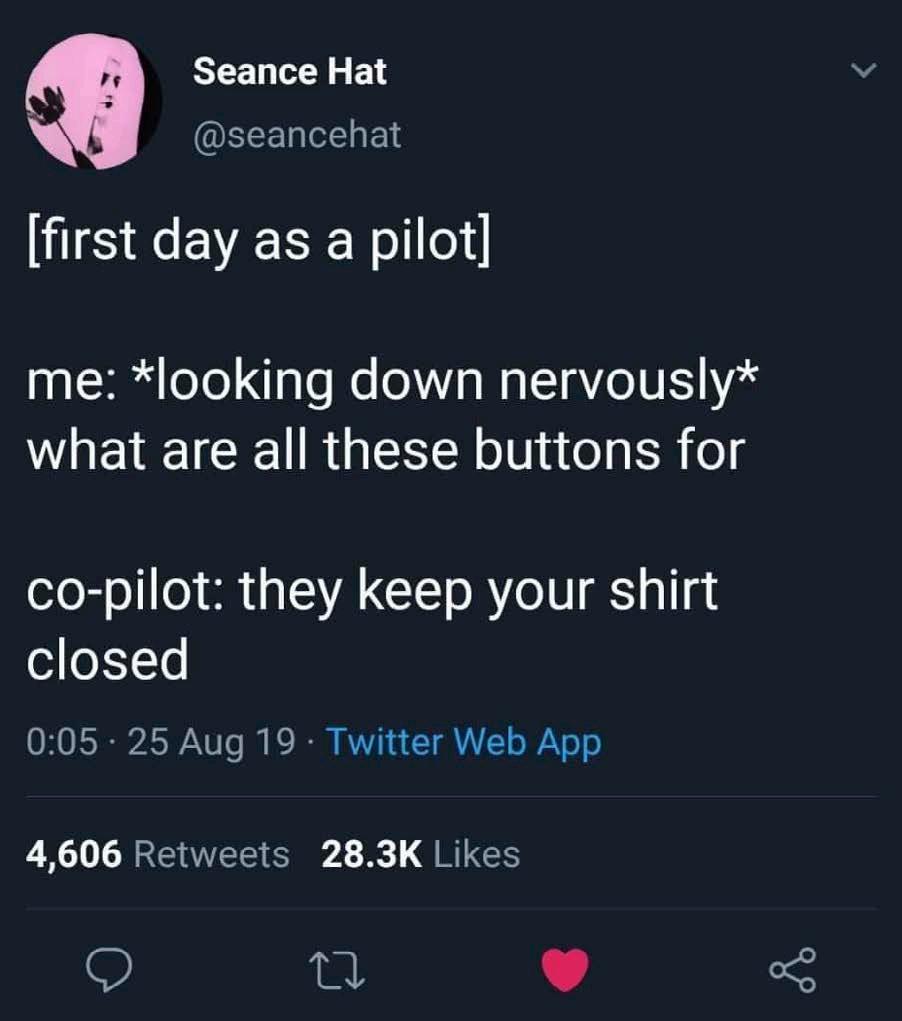This screenshot has height=1021, width=902.
Task: Click the 25 Aug 19 date
Action: pos(212,743)
